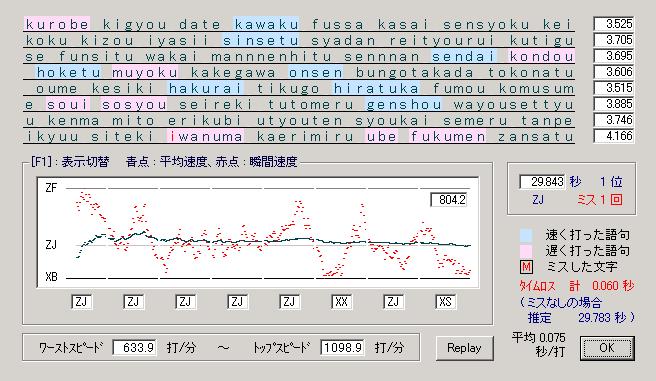Click the blue highlighted word hiratuka
Viewport: 656px width, 381px height.
(x=376, y=88)
